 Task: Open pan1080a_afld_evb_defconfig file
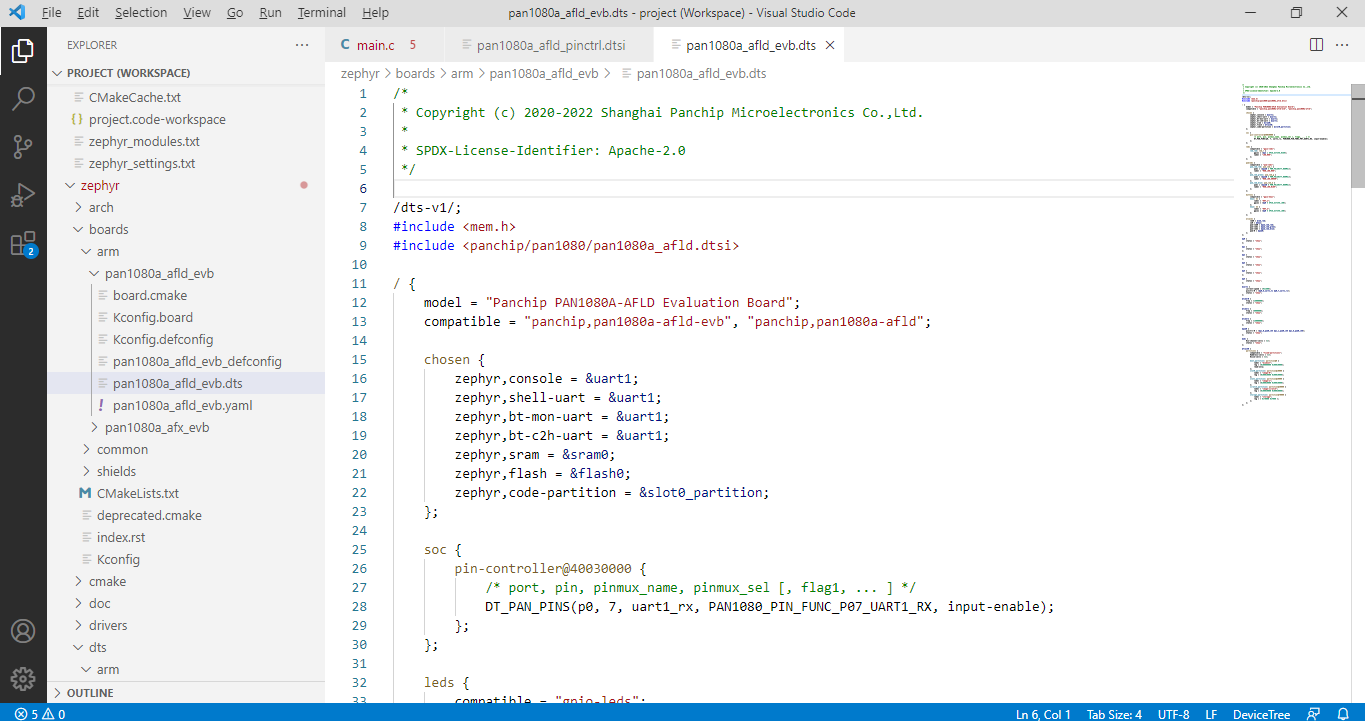(186, 361)
